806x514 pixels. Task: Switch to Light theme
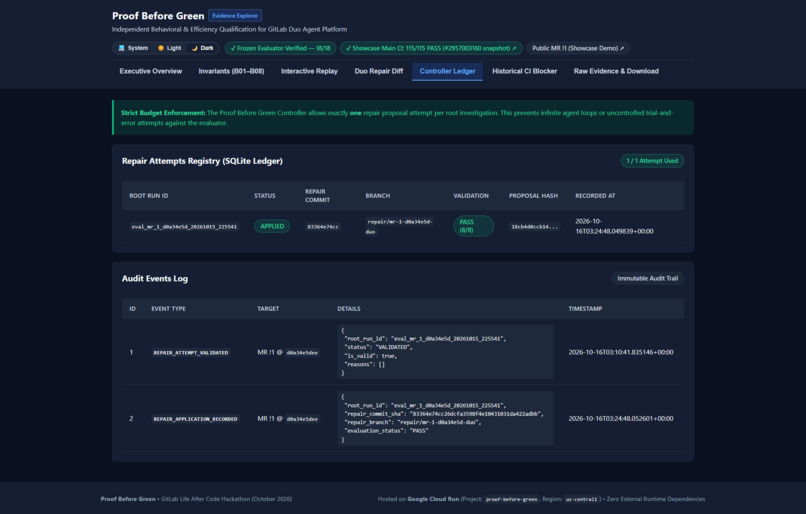pyautogui.click(x=170, y=48)
